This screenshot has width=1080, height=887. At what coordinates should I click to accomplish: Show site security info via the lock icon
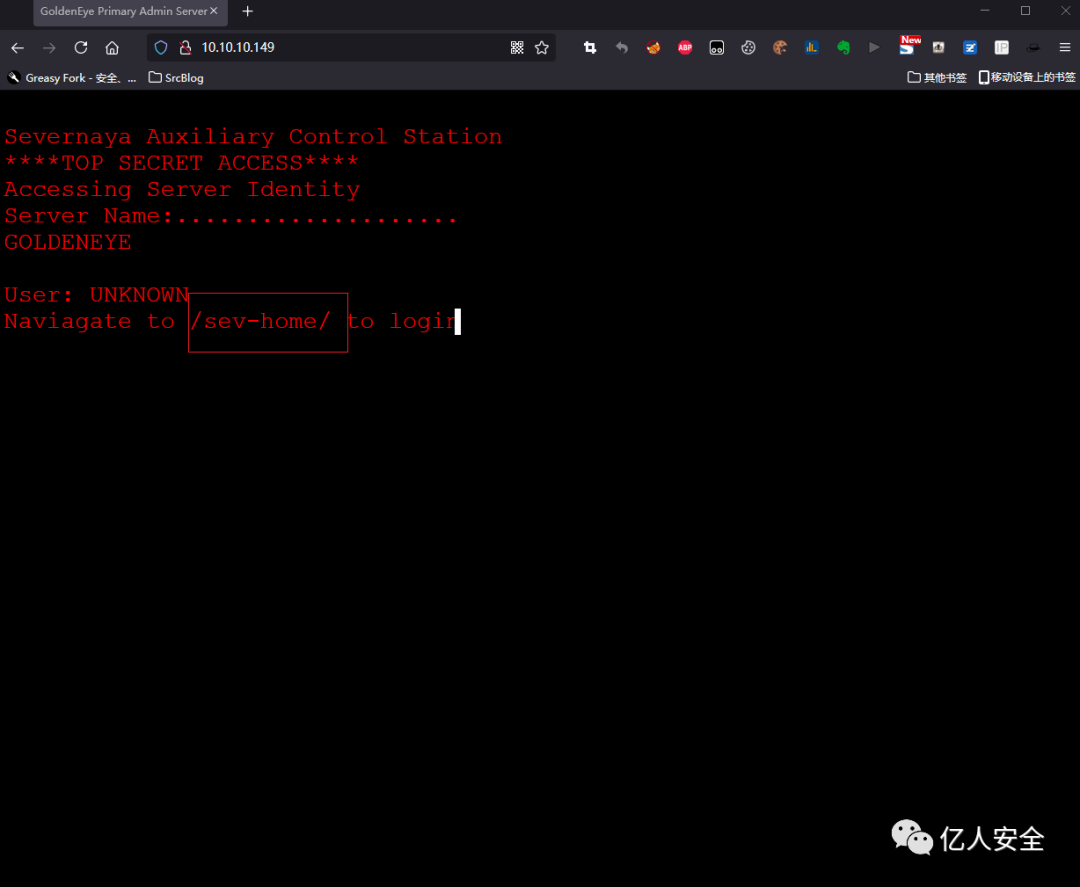(185, 48)
